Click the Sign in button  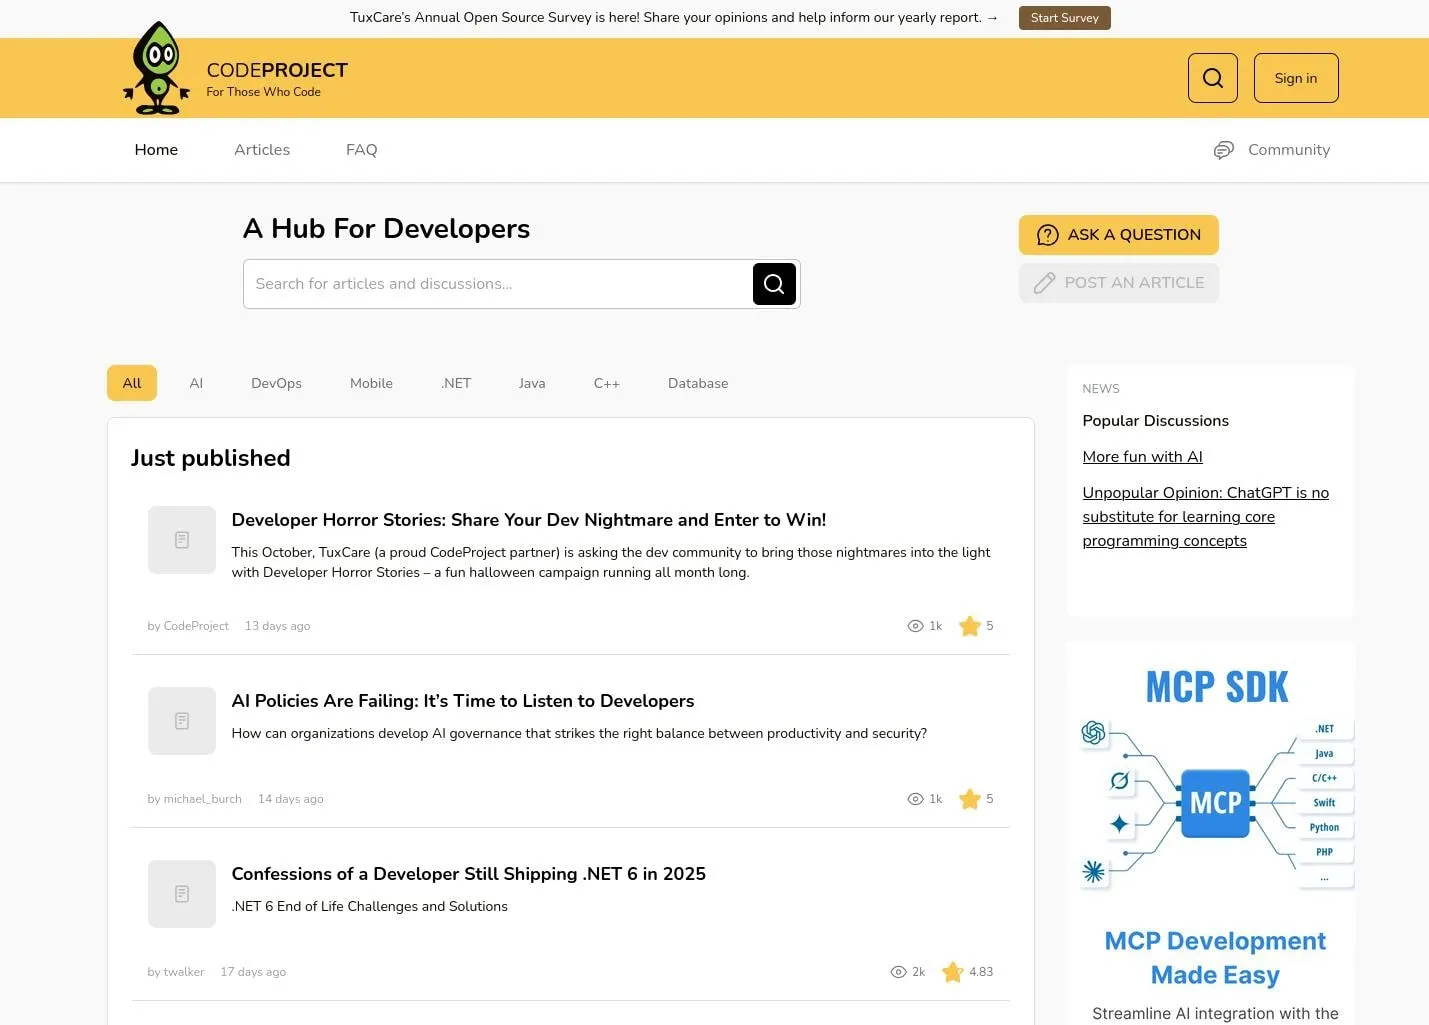[1295, 78]
